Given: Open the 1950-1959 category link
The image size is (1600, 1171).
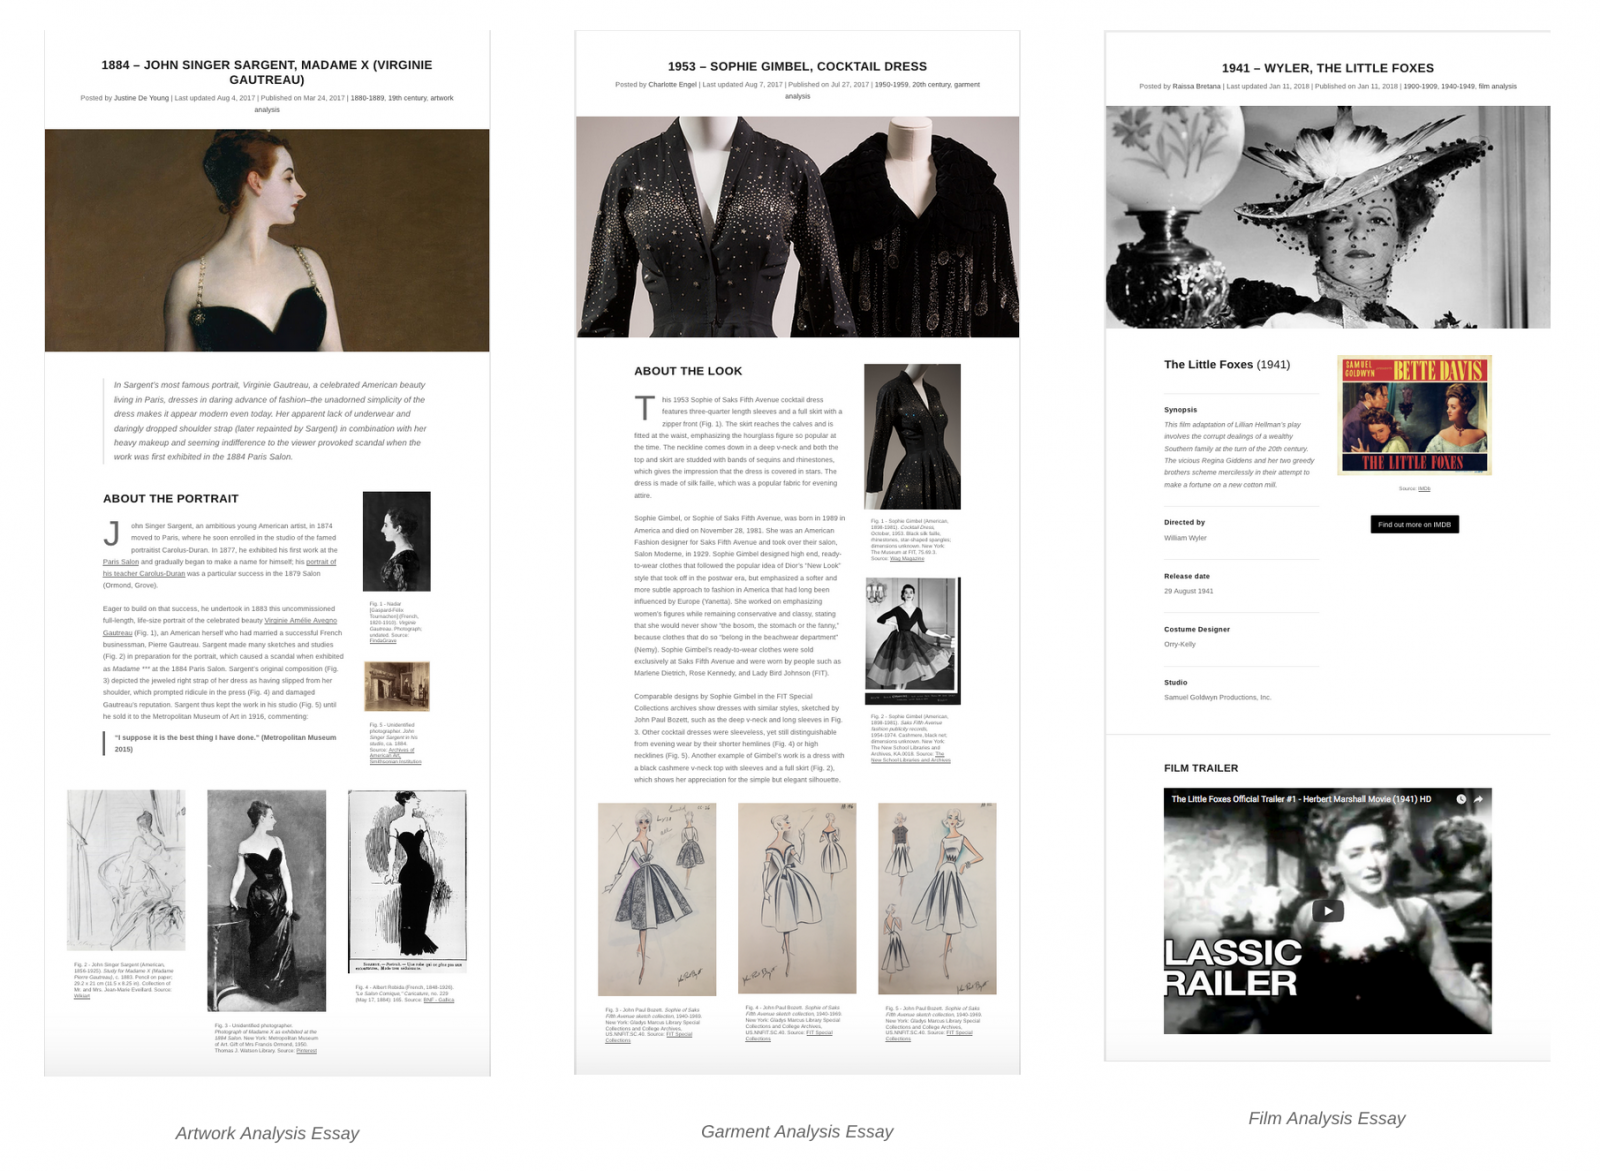Looking at the screenshot, I should [x=891, y=85].
